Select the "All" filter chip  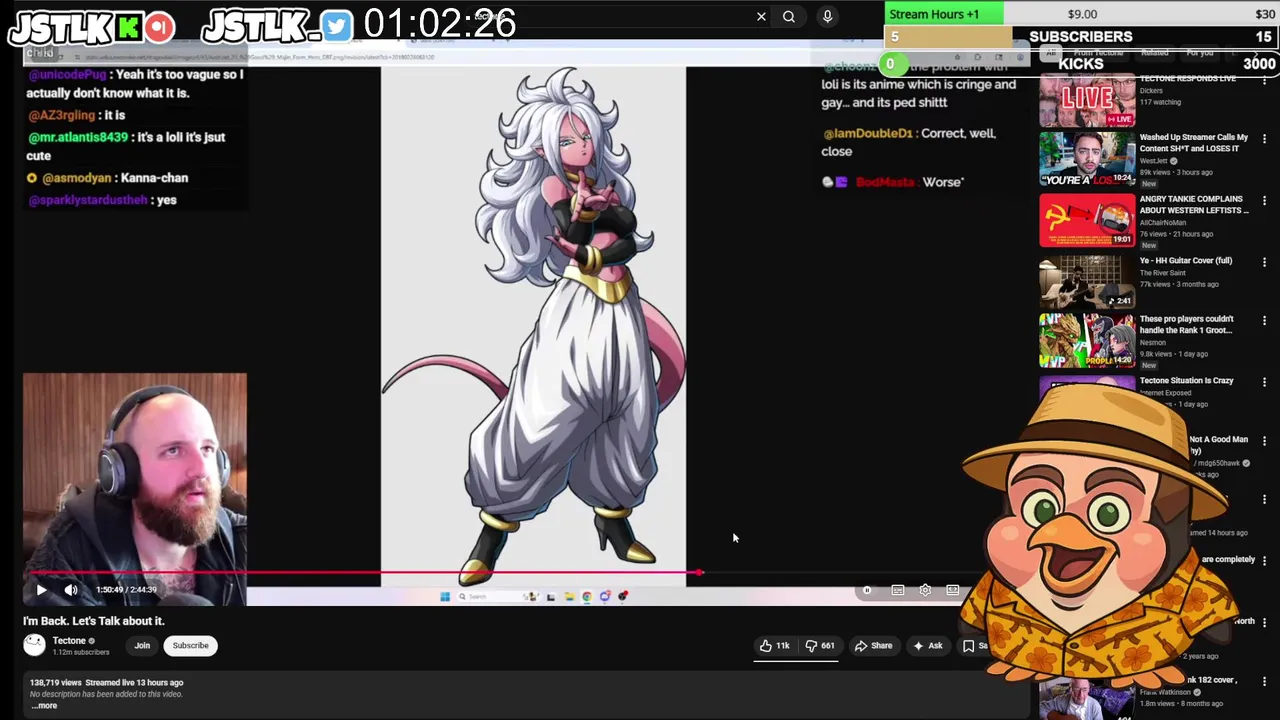tap(1050, 52)
